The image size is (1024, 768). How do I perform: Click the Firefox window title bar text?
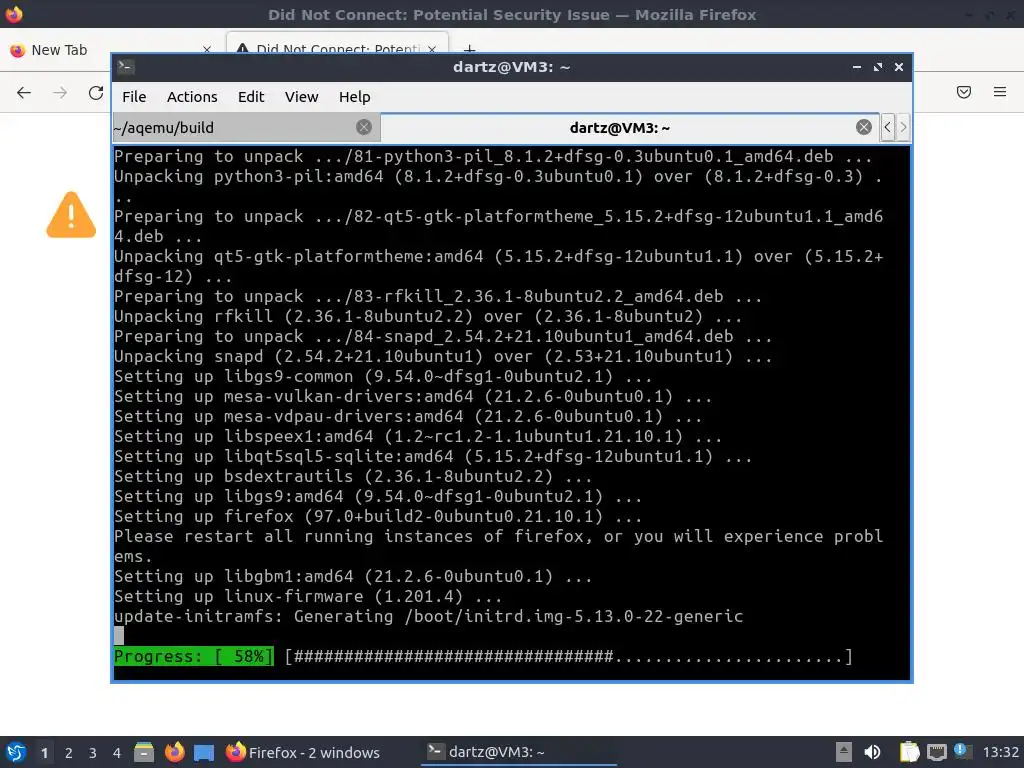[512, 14]
